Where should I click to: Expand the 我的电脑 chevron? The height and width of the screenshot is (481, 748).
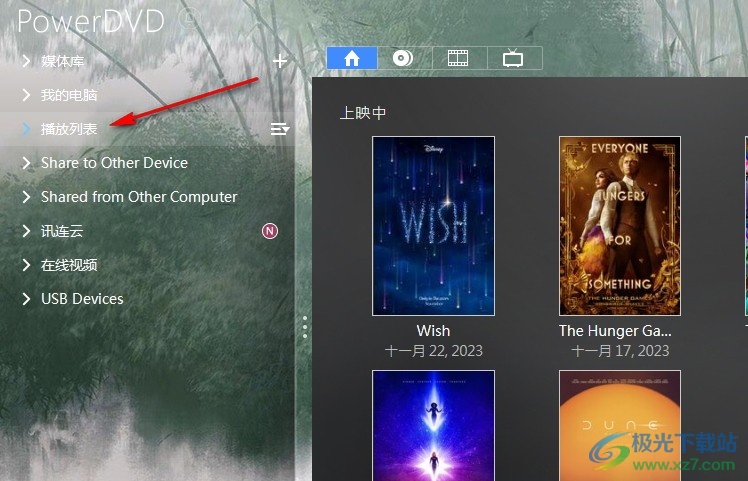coord(26,95)
